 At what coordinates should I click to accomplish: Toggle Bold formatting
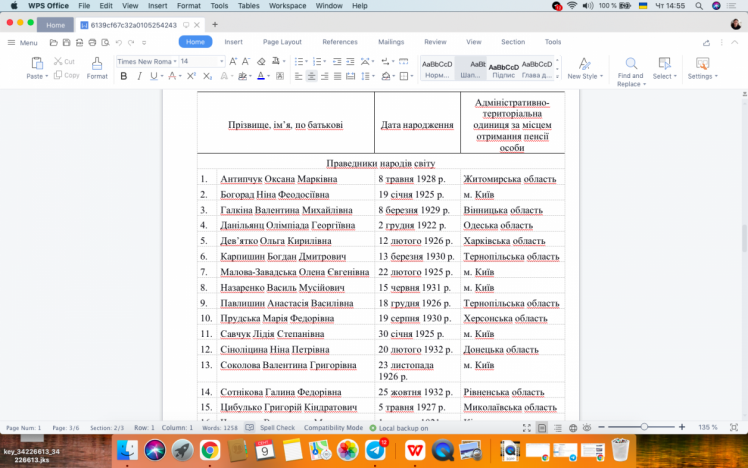124,76
